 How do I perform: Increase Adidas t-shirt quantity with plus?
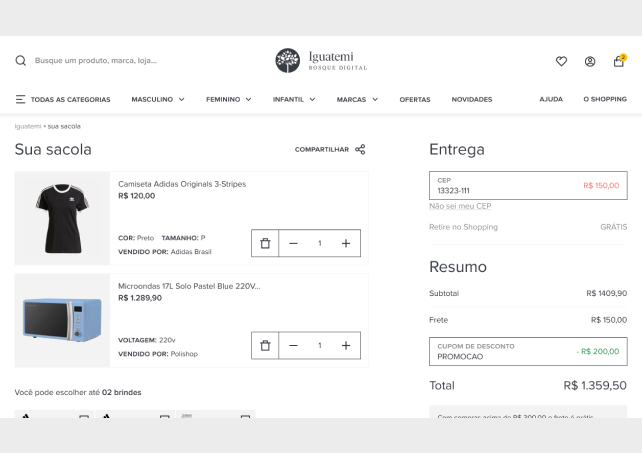pos(345,243)
